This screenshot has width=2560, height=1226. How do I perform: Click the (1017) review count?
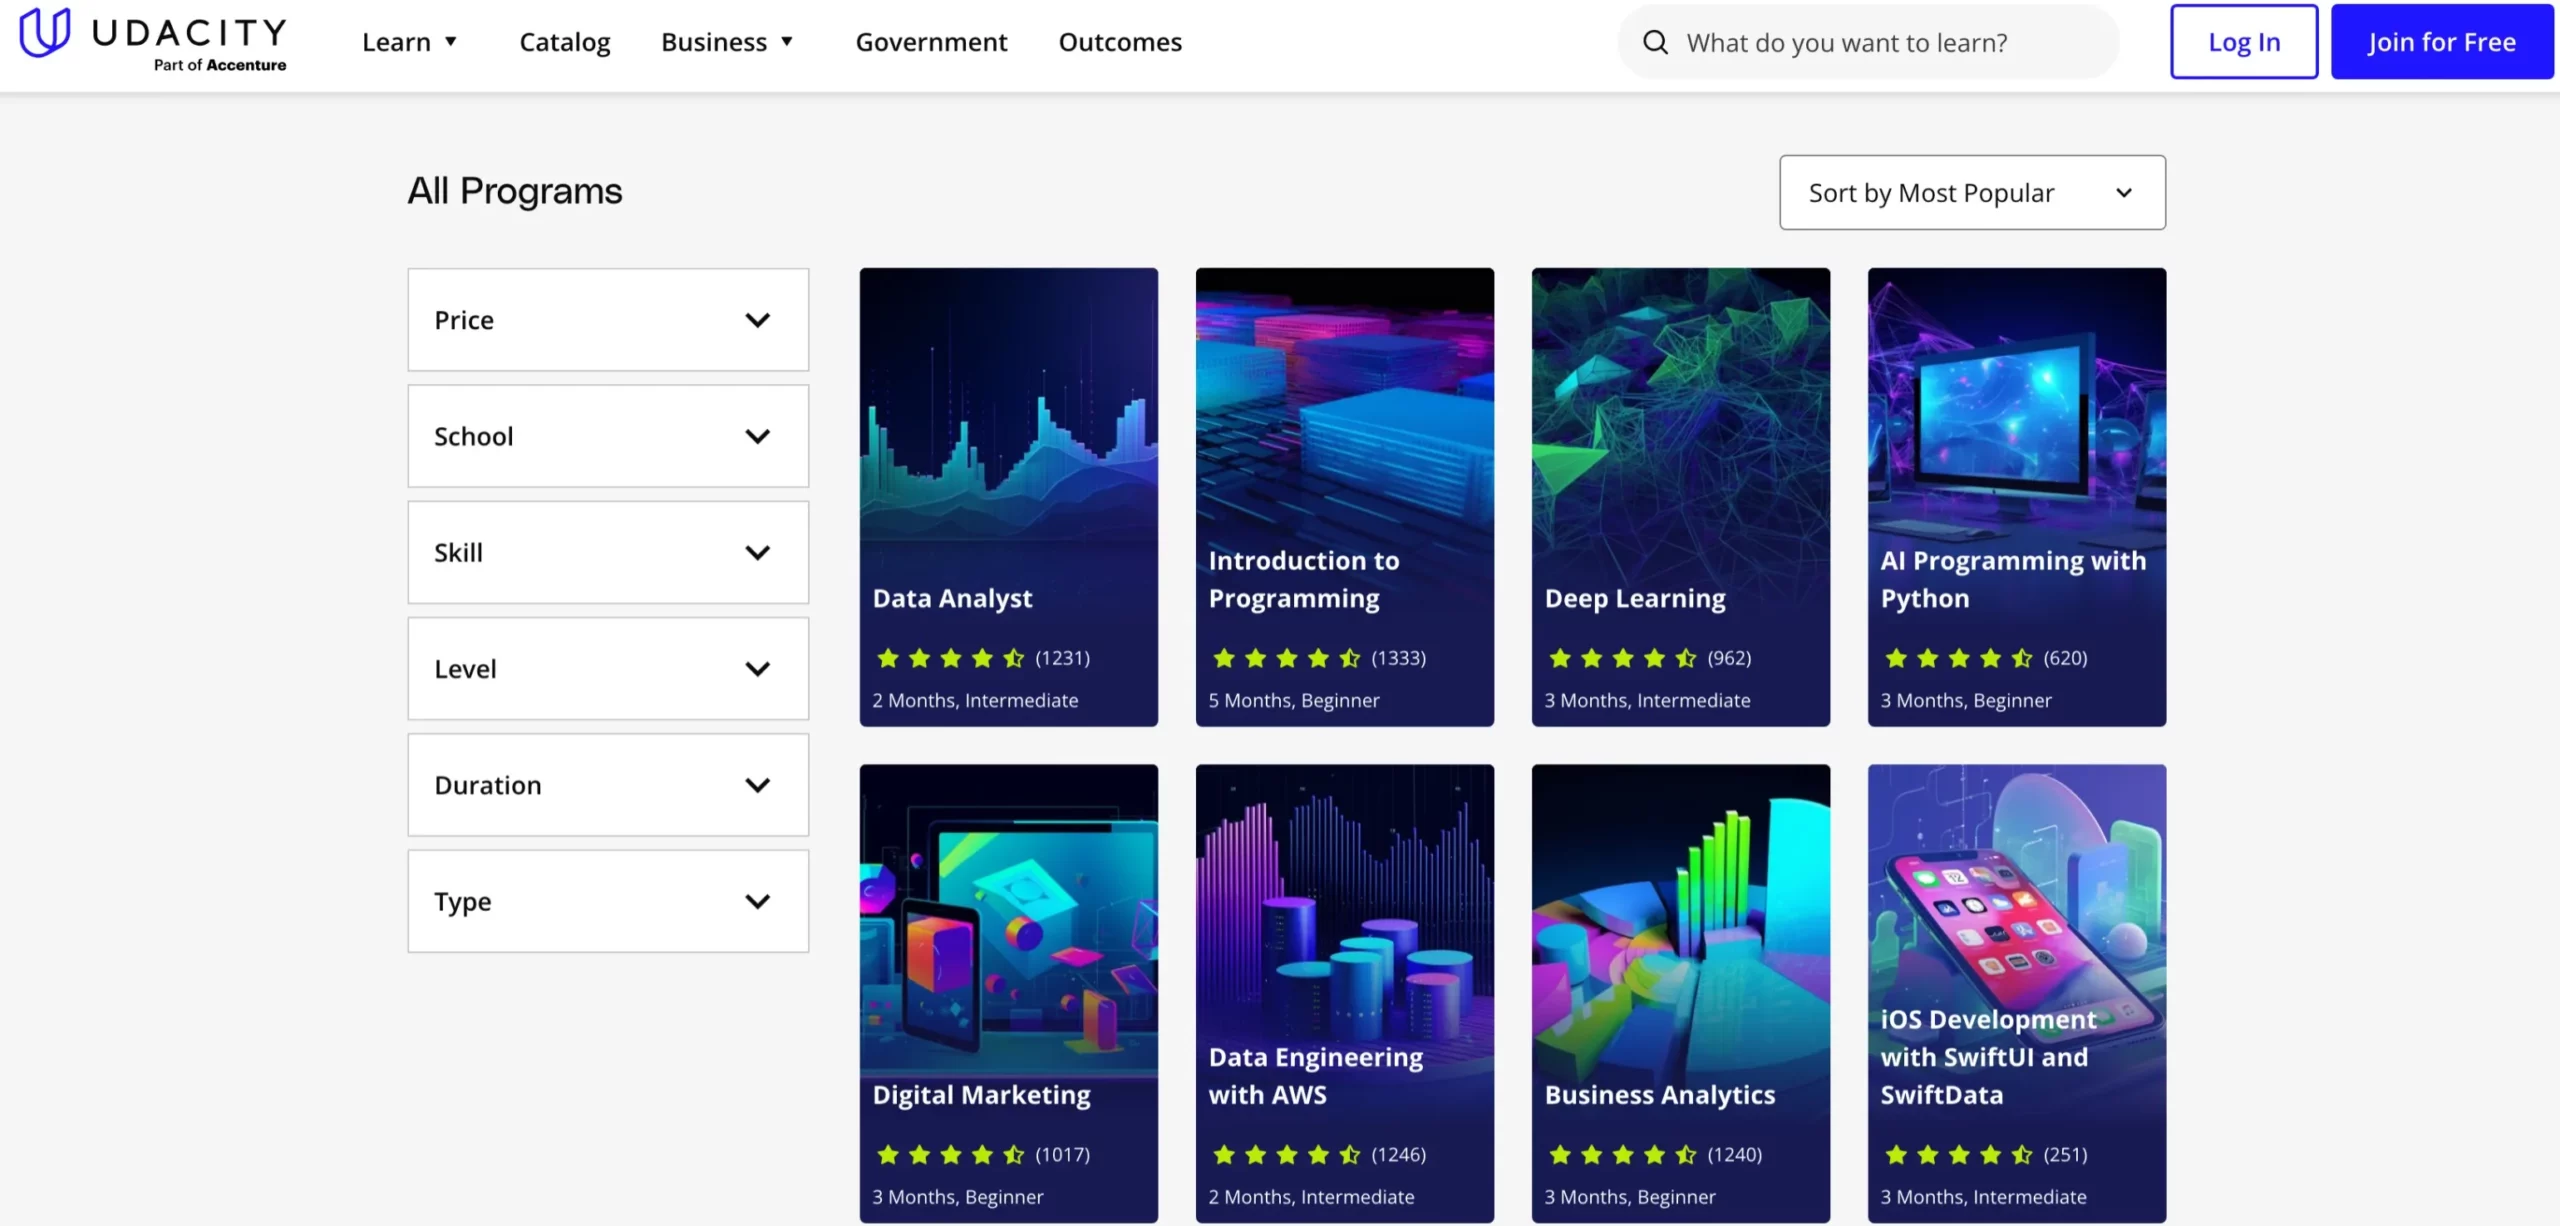[1062, 1155]
